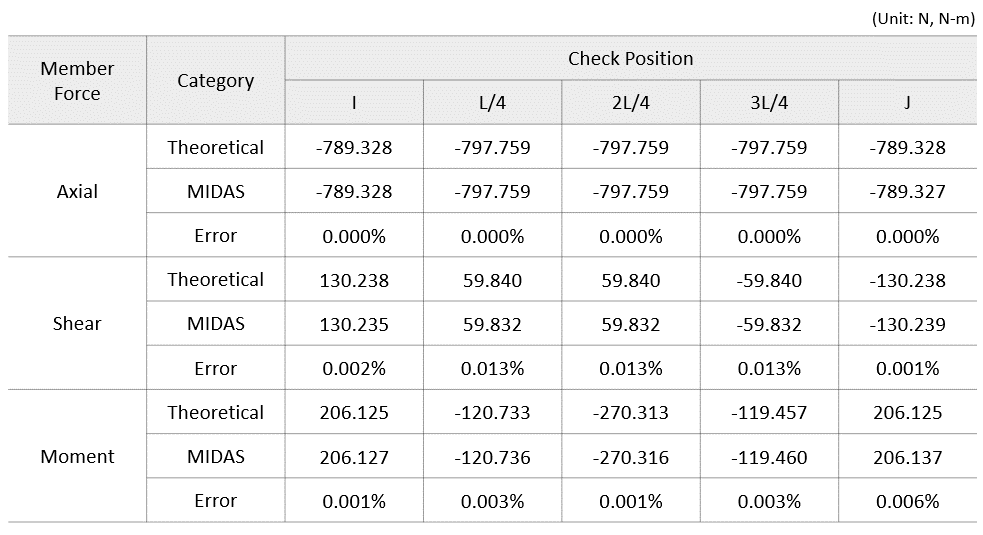Select the MIDAS moment value -120.736
This screenshot has height=535, width=983.
[x=492, y=457]
